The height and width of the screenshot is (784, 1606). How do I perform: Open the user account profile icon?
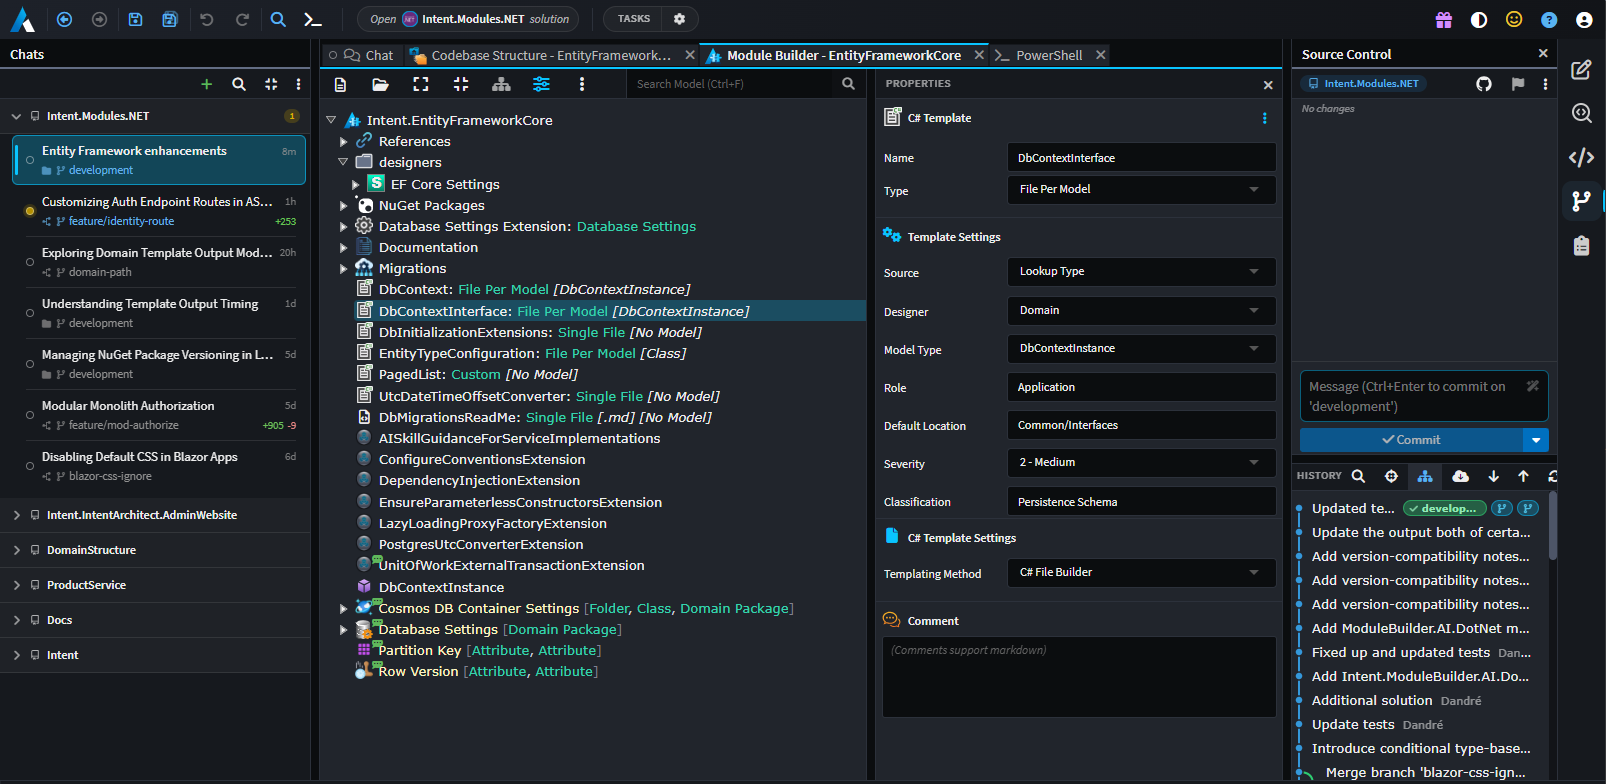(1584, 20)
